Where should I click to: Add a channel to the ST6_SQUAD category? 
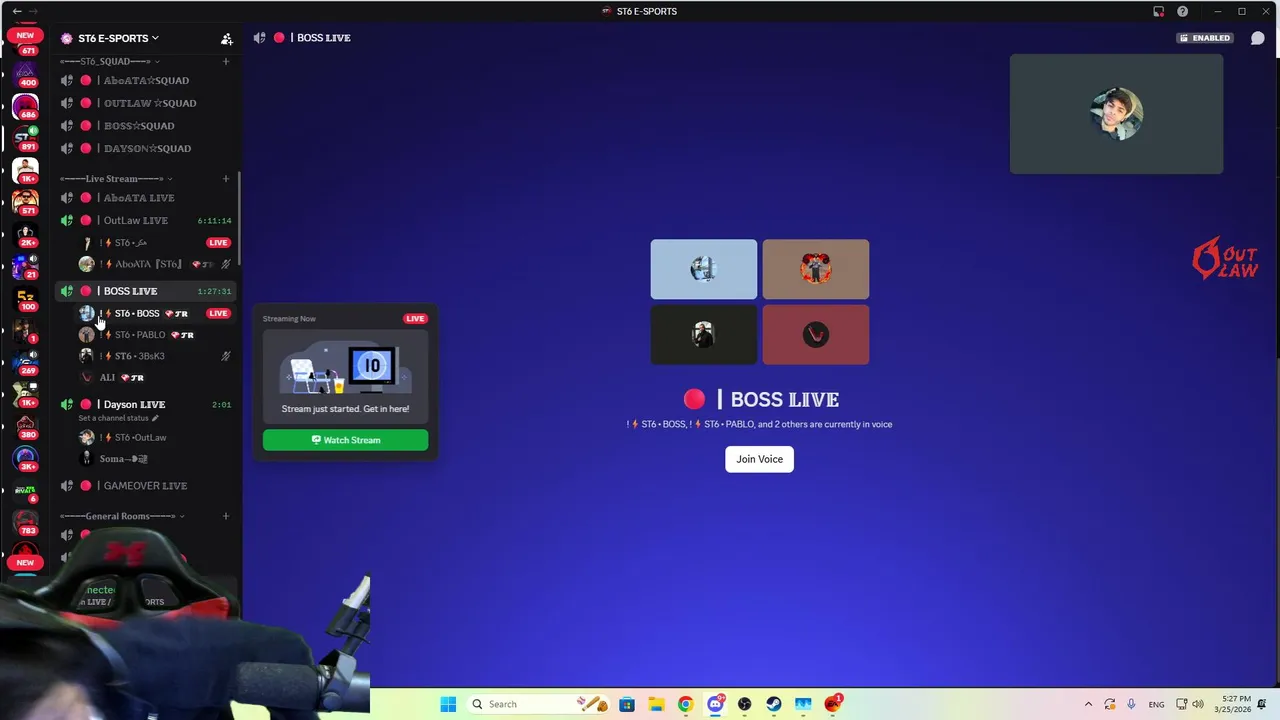click(x=226, y=61)
